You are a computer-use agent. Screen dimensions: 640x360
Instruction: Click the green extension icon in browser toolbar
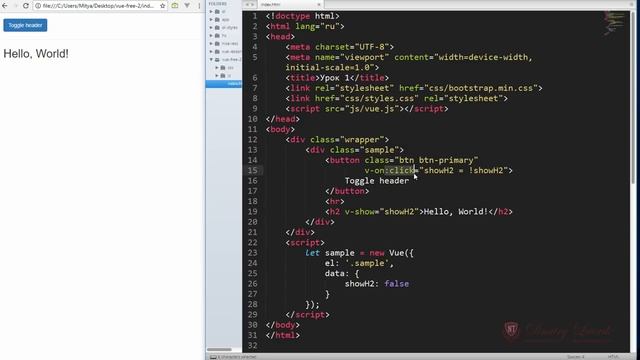point(175,6)
